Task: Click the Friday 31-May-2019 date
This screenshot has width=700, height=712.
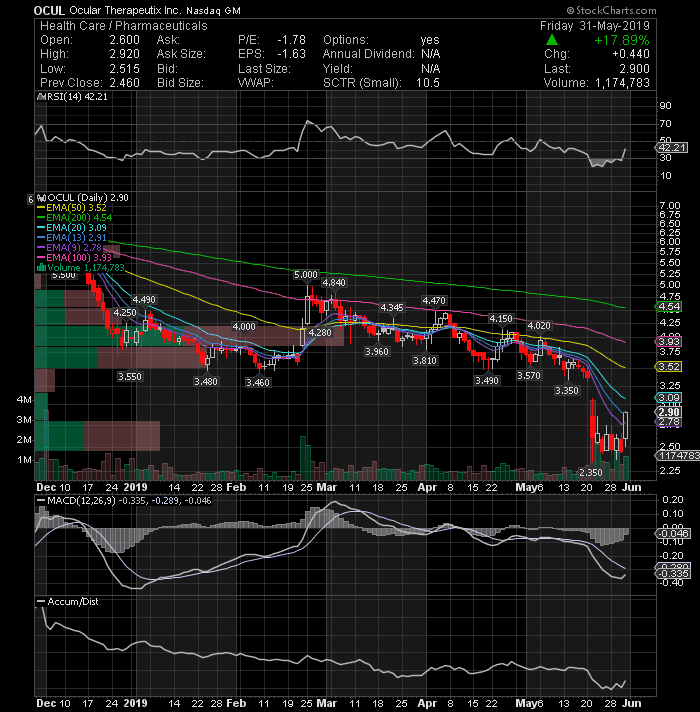Action: pos(595,26)
